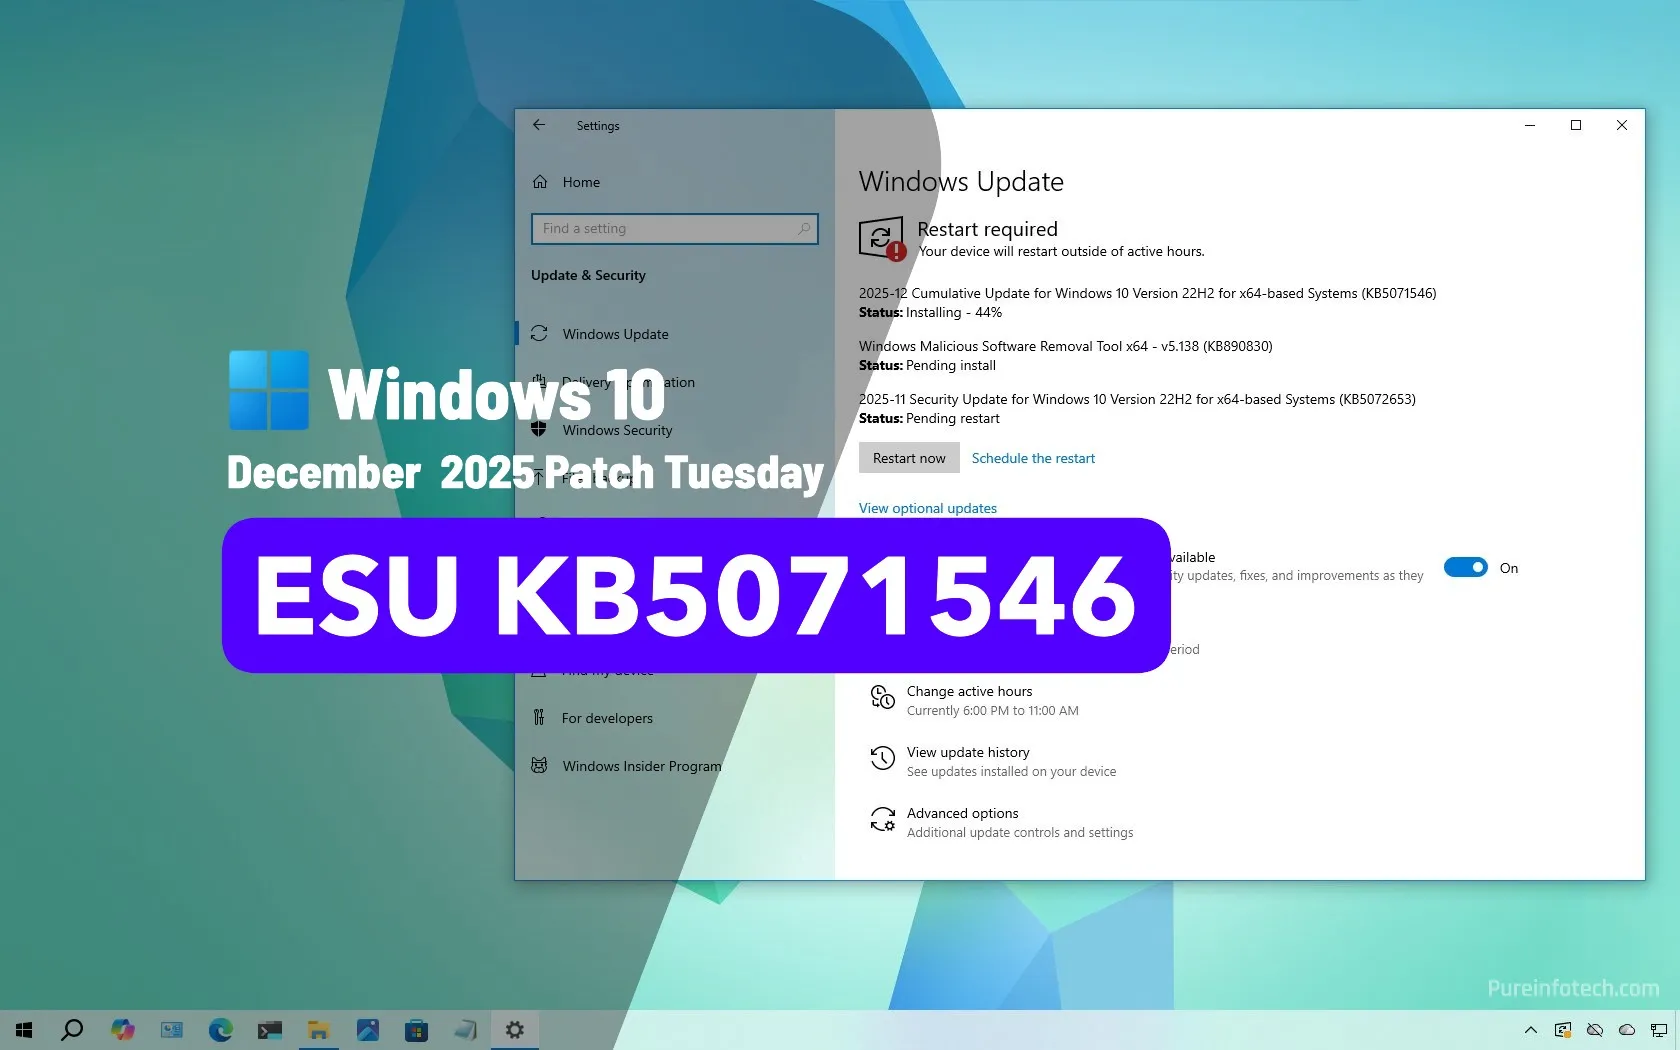Turn off the latest updates toggle
1680x1050 pixels.
pyautogui.click(x=1465, y=568)
